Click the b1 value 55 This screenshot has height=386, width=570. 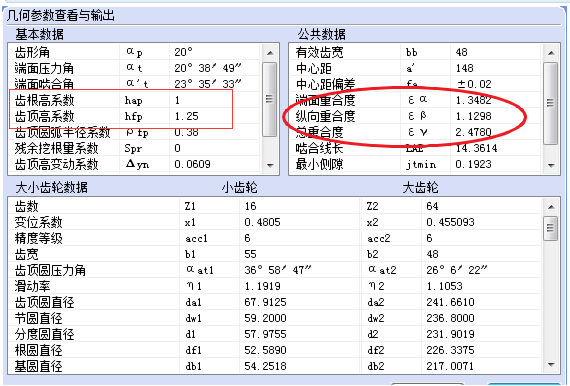250,254
